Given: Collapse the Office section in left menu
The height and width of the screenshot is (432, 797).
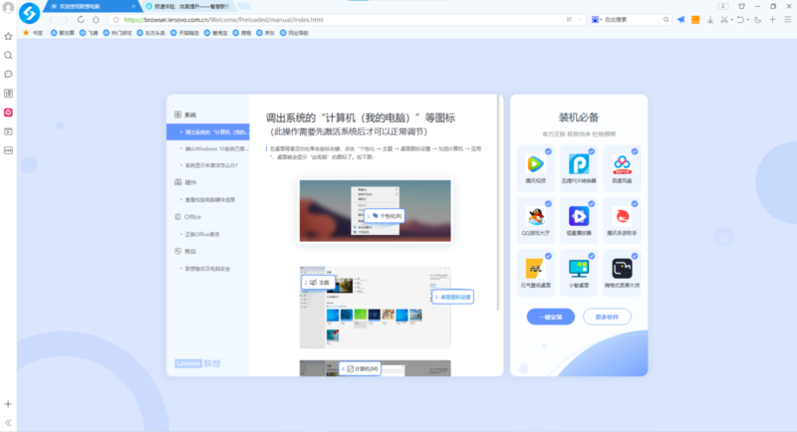Looking at the screenshot, I should pyautogui.click(x=192, y=216).
